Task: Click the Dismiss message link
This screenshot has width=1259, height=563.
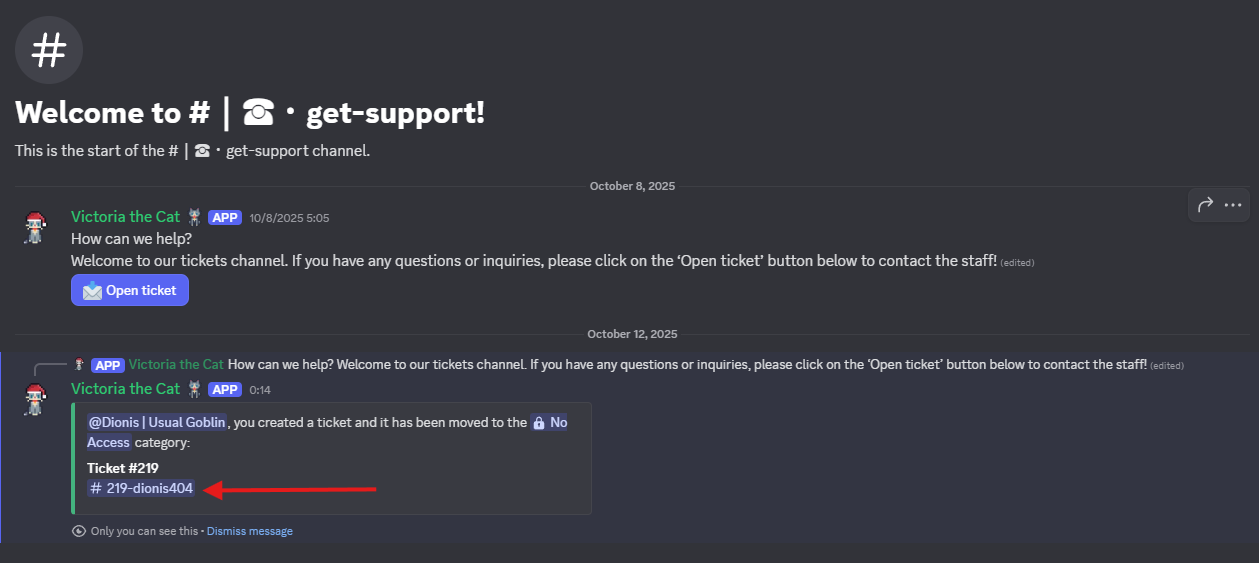Action: pyautogui.click(x=250, y=531)
